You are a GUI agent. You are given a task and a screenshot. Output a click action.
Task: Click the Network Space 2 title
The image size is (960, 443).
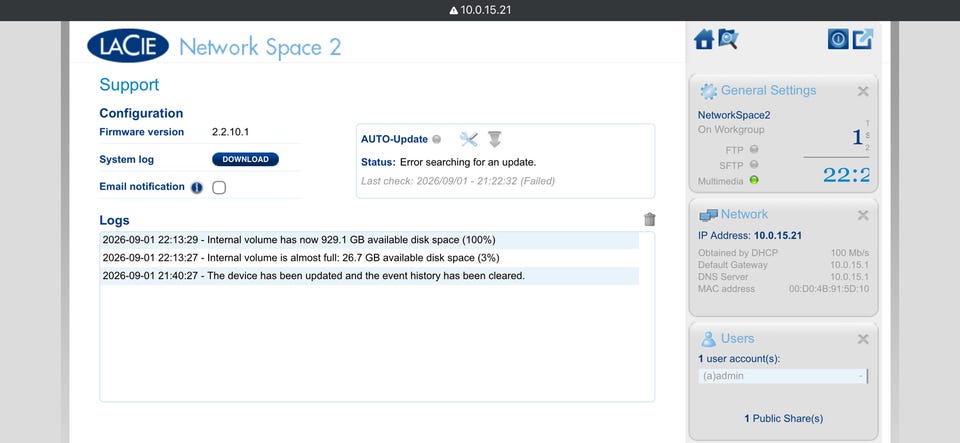[260, 48]
